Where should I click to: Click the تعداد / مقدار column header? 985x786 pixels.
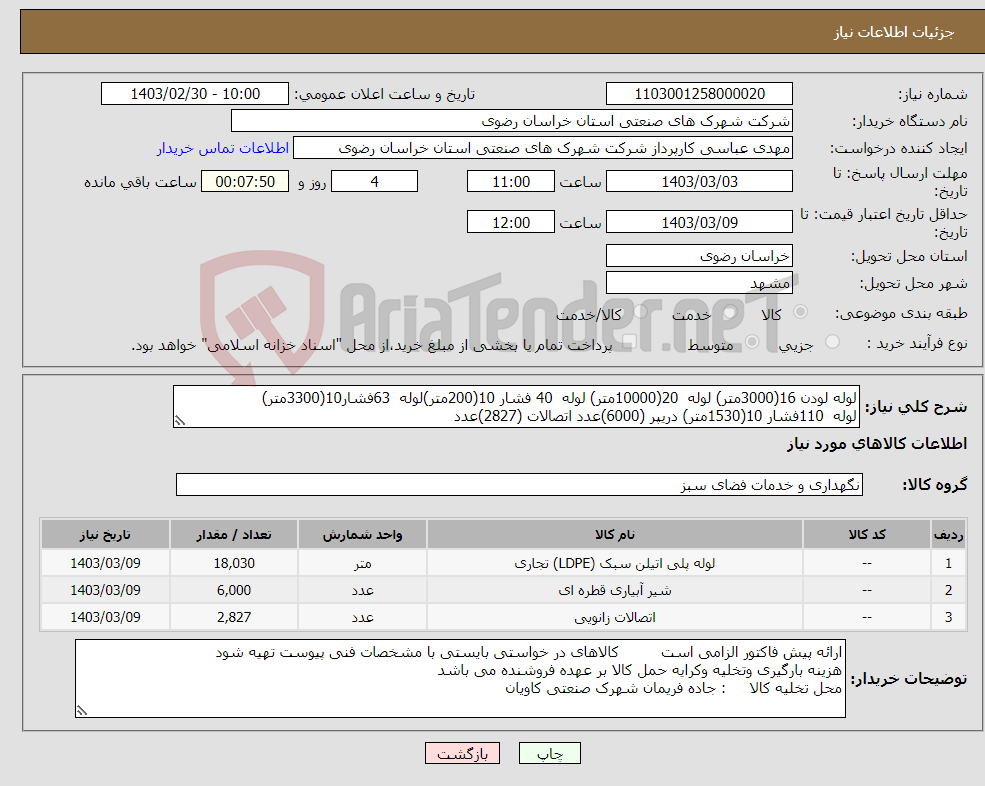(234, 535)
